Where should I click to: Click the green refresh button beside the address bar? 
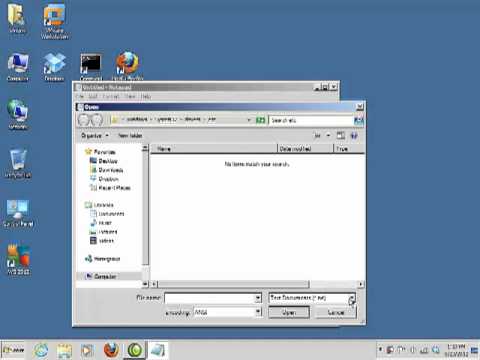[x=260, y=120]
